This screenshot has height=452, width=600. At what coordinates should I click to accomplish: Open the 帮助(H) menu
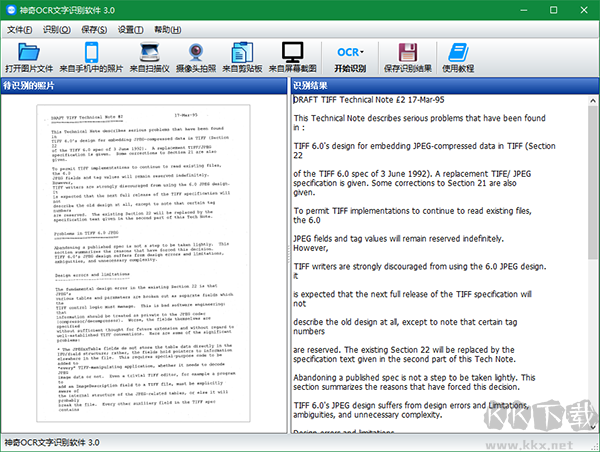[168, 29]
